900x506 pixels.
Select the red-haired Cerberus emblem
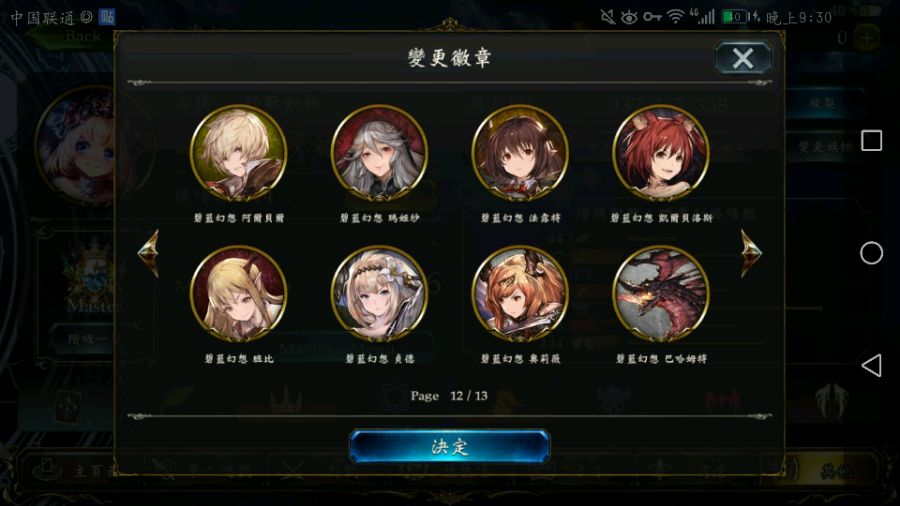(661, 153)
